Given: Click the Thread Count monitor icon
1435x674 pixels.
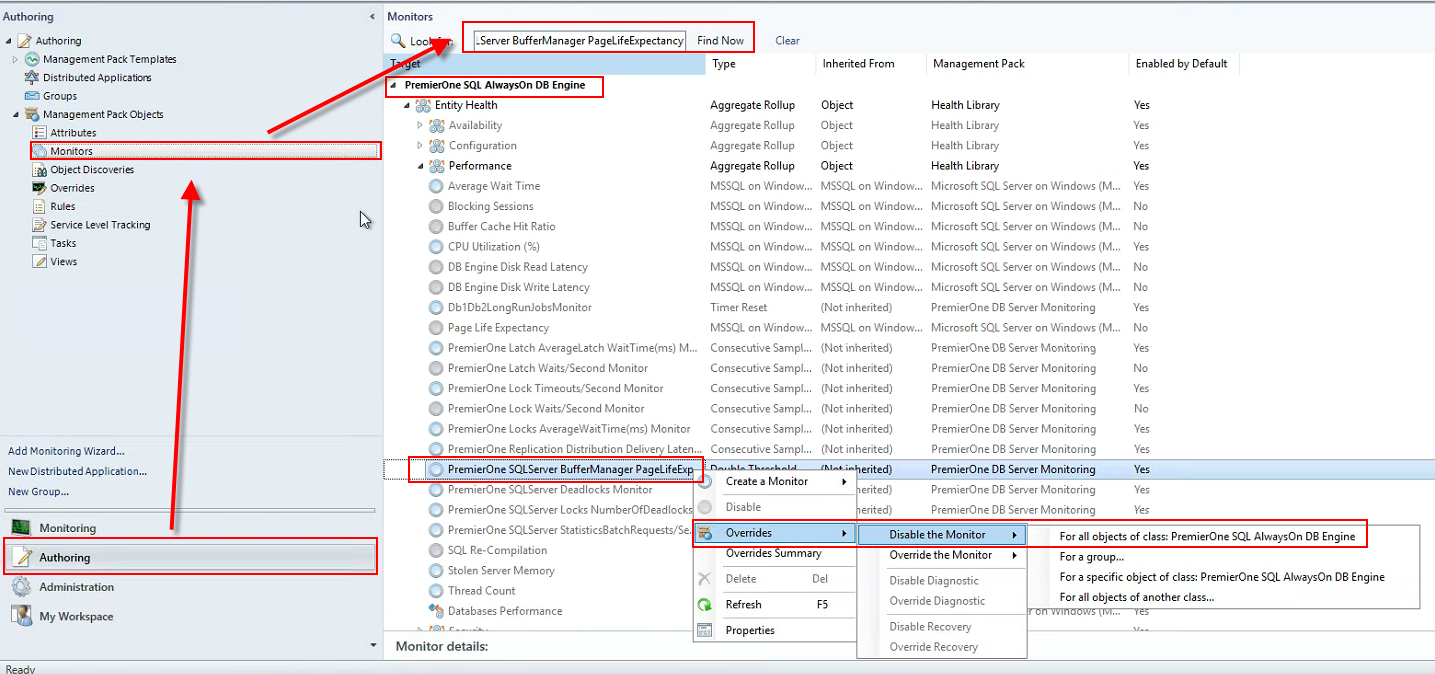Looking at the screenshot, I should tap(436, 591).
